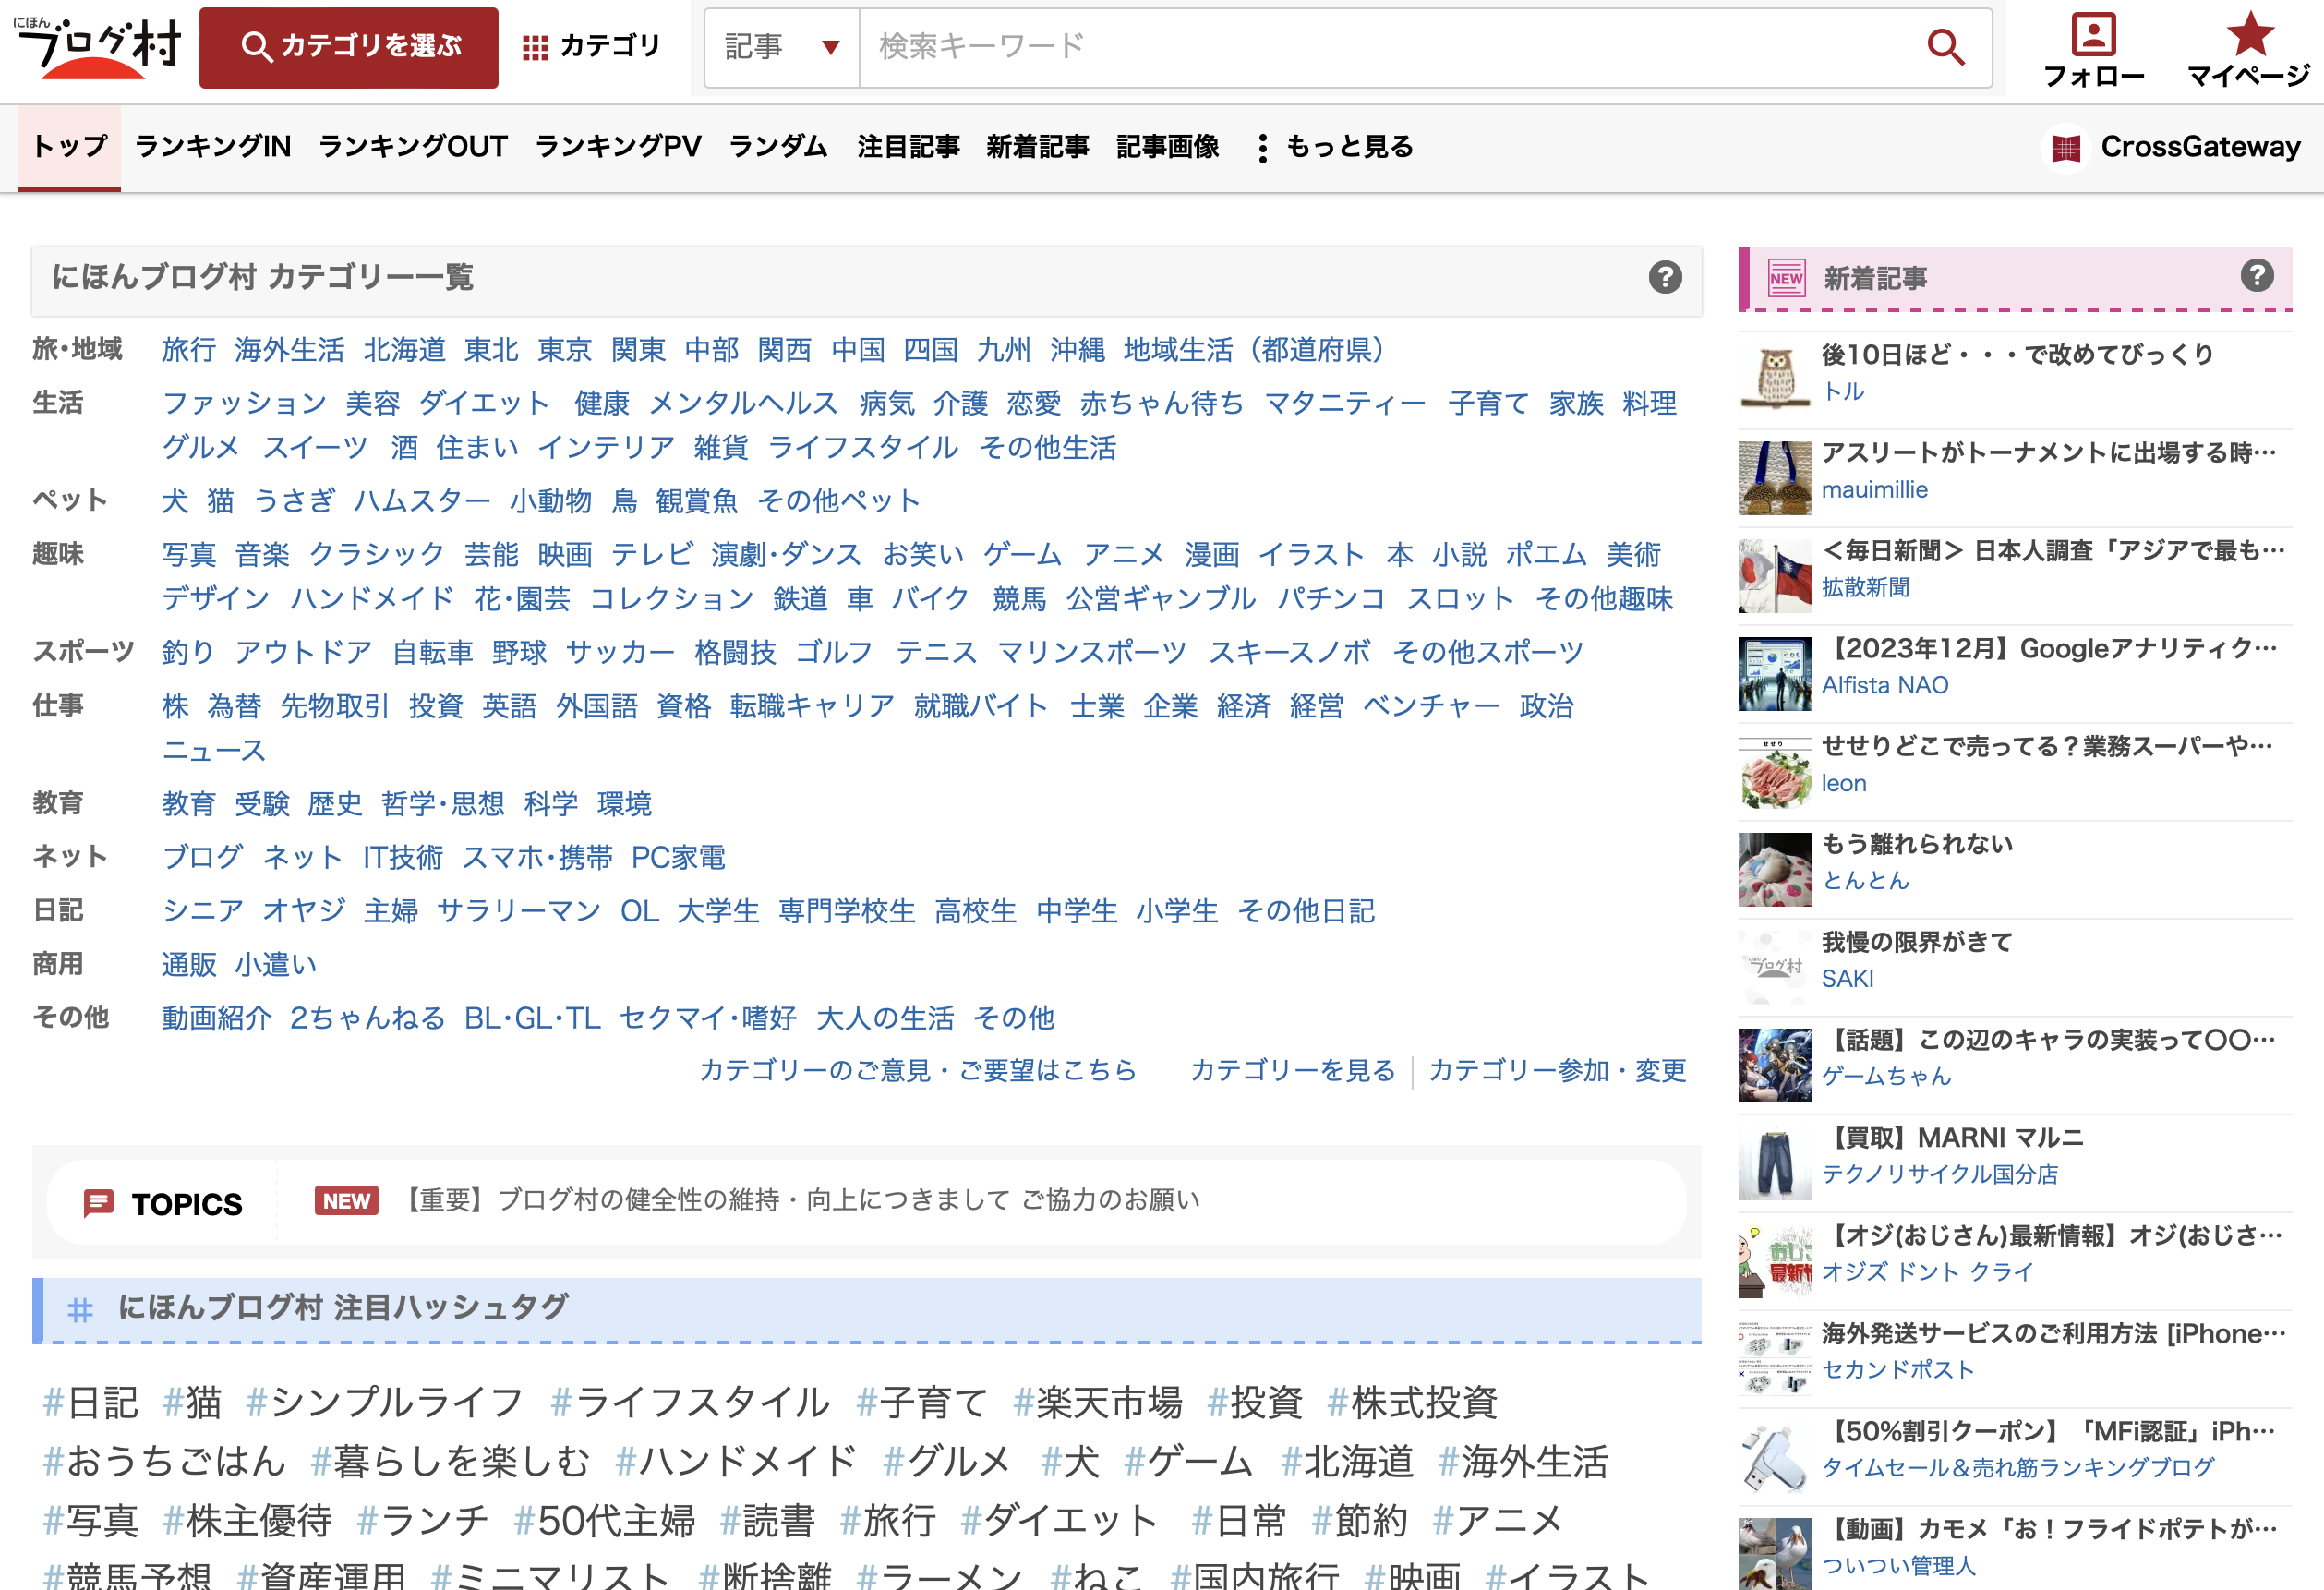Open article アスリートがトーナメントに出場する時
Viewport: 2324px width, 1590px height.
pos(2049,453)
